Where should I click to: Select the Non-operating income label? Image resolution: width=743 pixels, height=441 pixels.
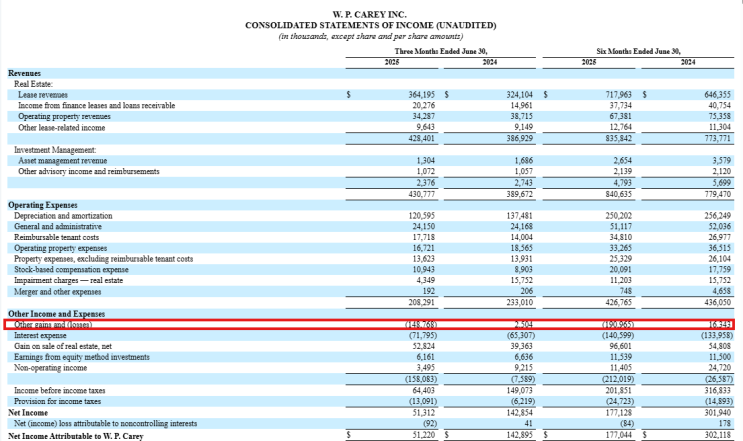[x=50, y=368]
